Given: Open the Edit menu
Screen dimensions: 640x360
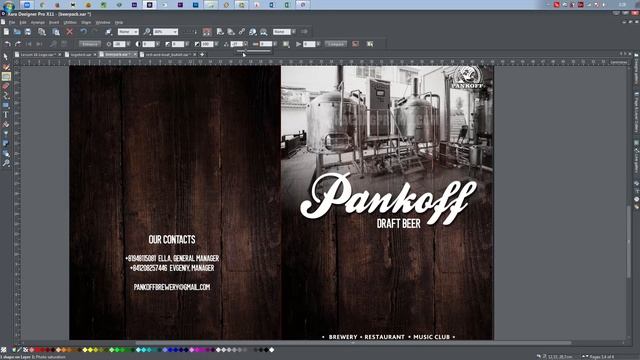Looking at the screenshot, I should pos(23,22).
